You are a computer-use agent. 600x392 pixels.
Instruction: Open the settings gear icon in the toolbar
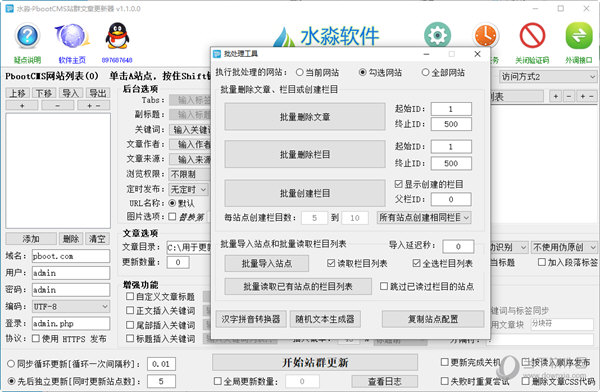[437, 35]
